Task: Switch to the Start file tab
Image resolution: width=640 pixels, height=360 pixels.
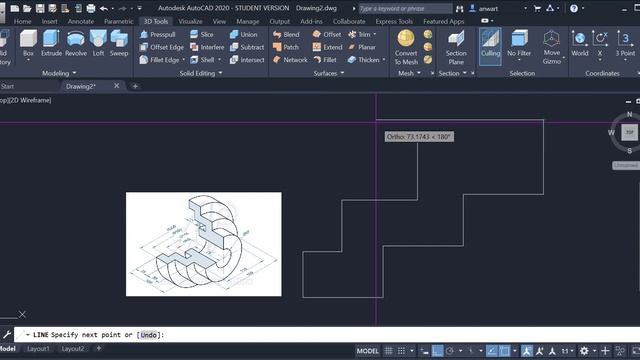Action: [7, 86]
